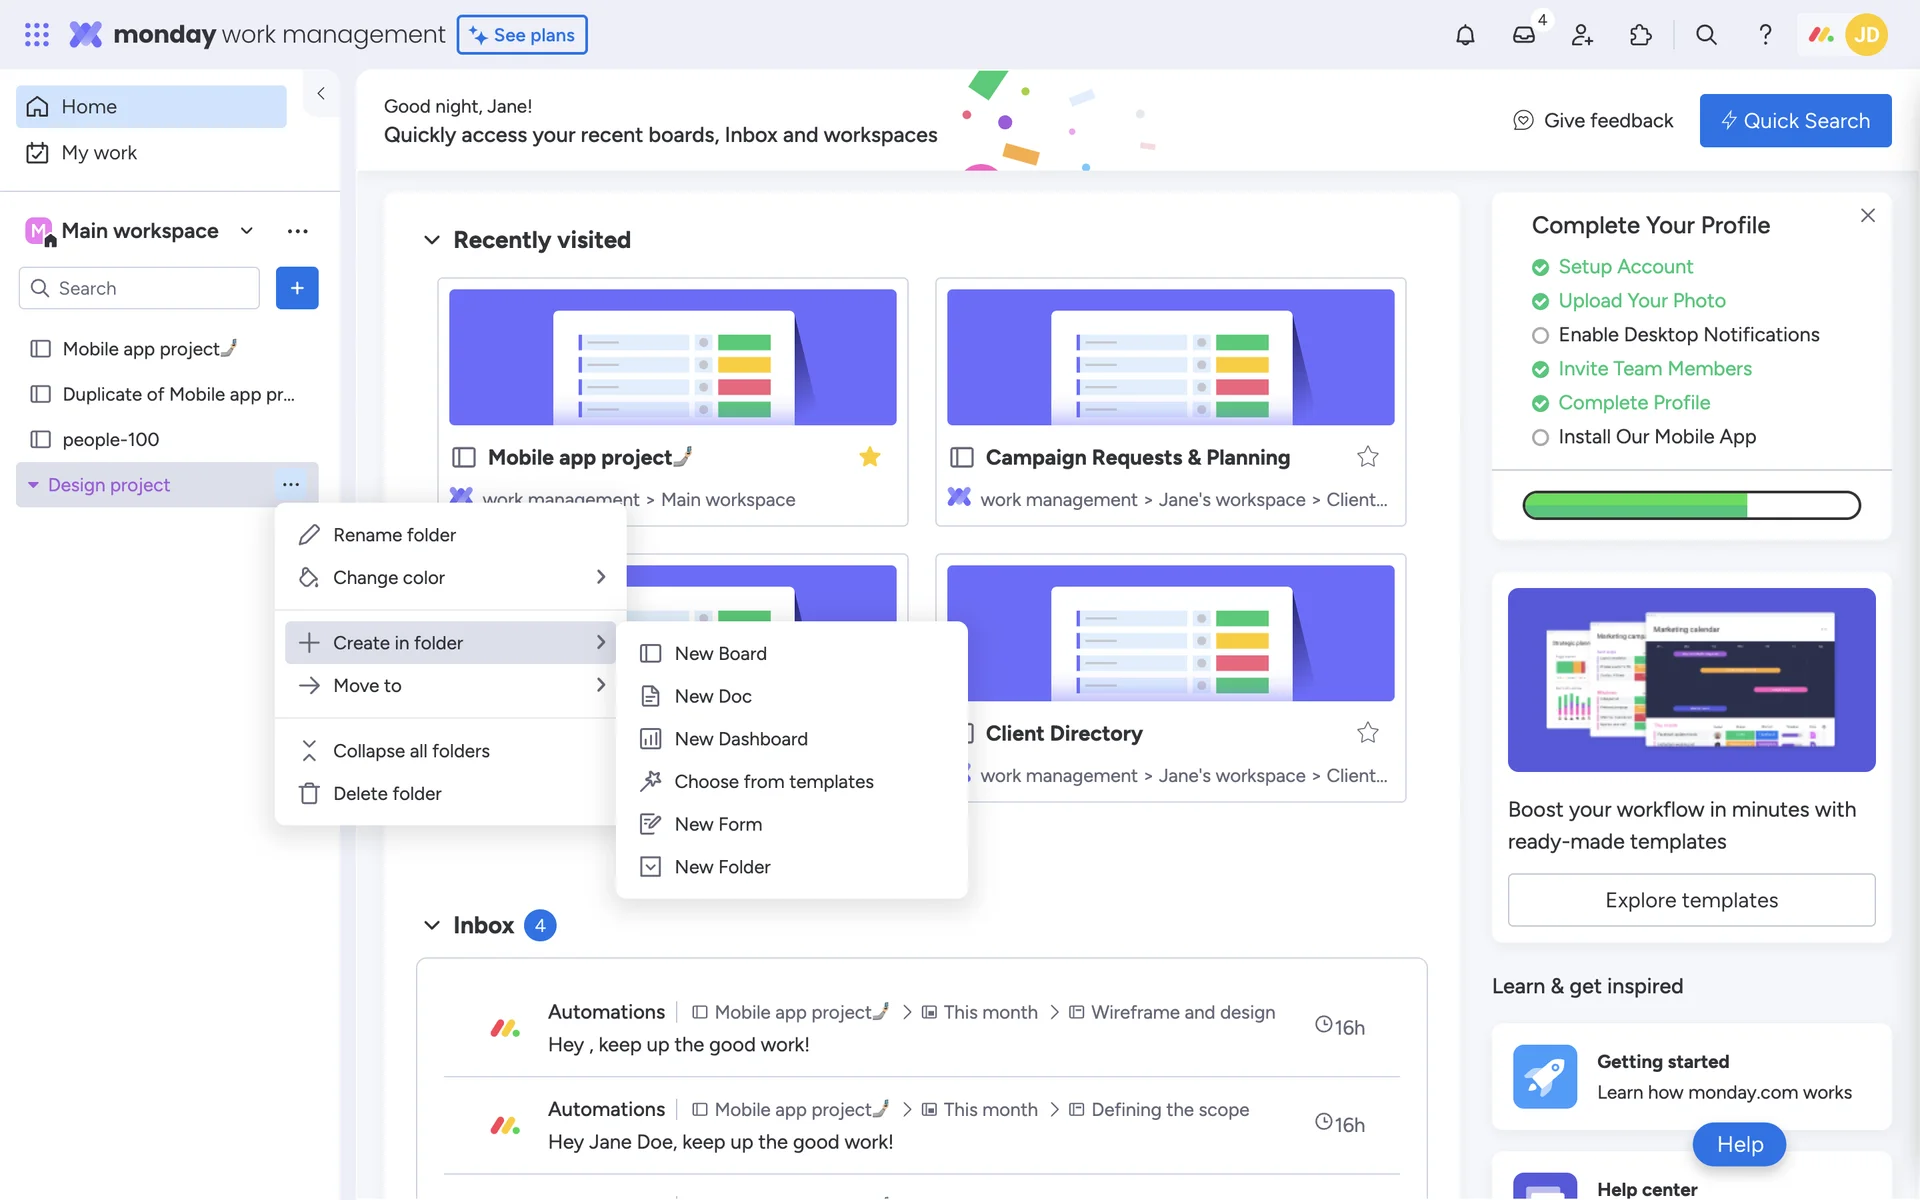Open the apps grid switcher icon
This screenshot has width=1920, height=1200.
coord(37,35)
